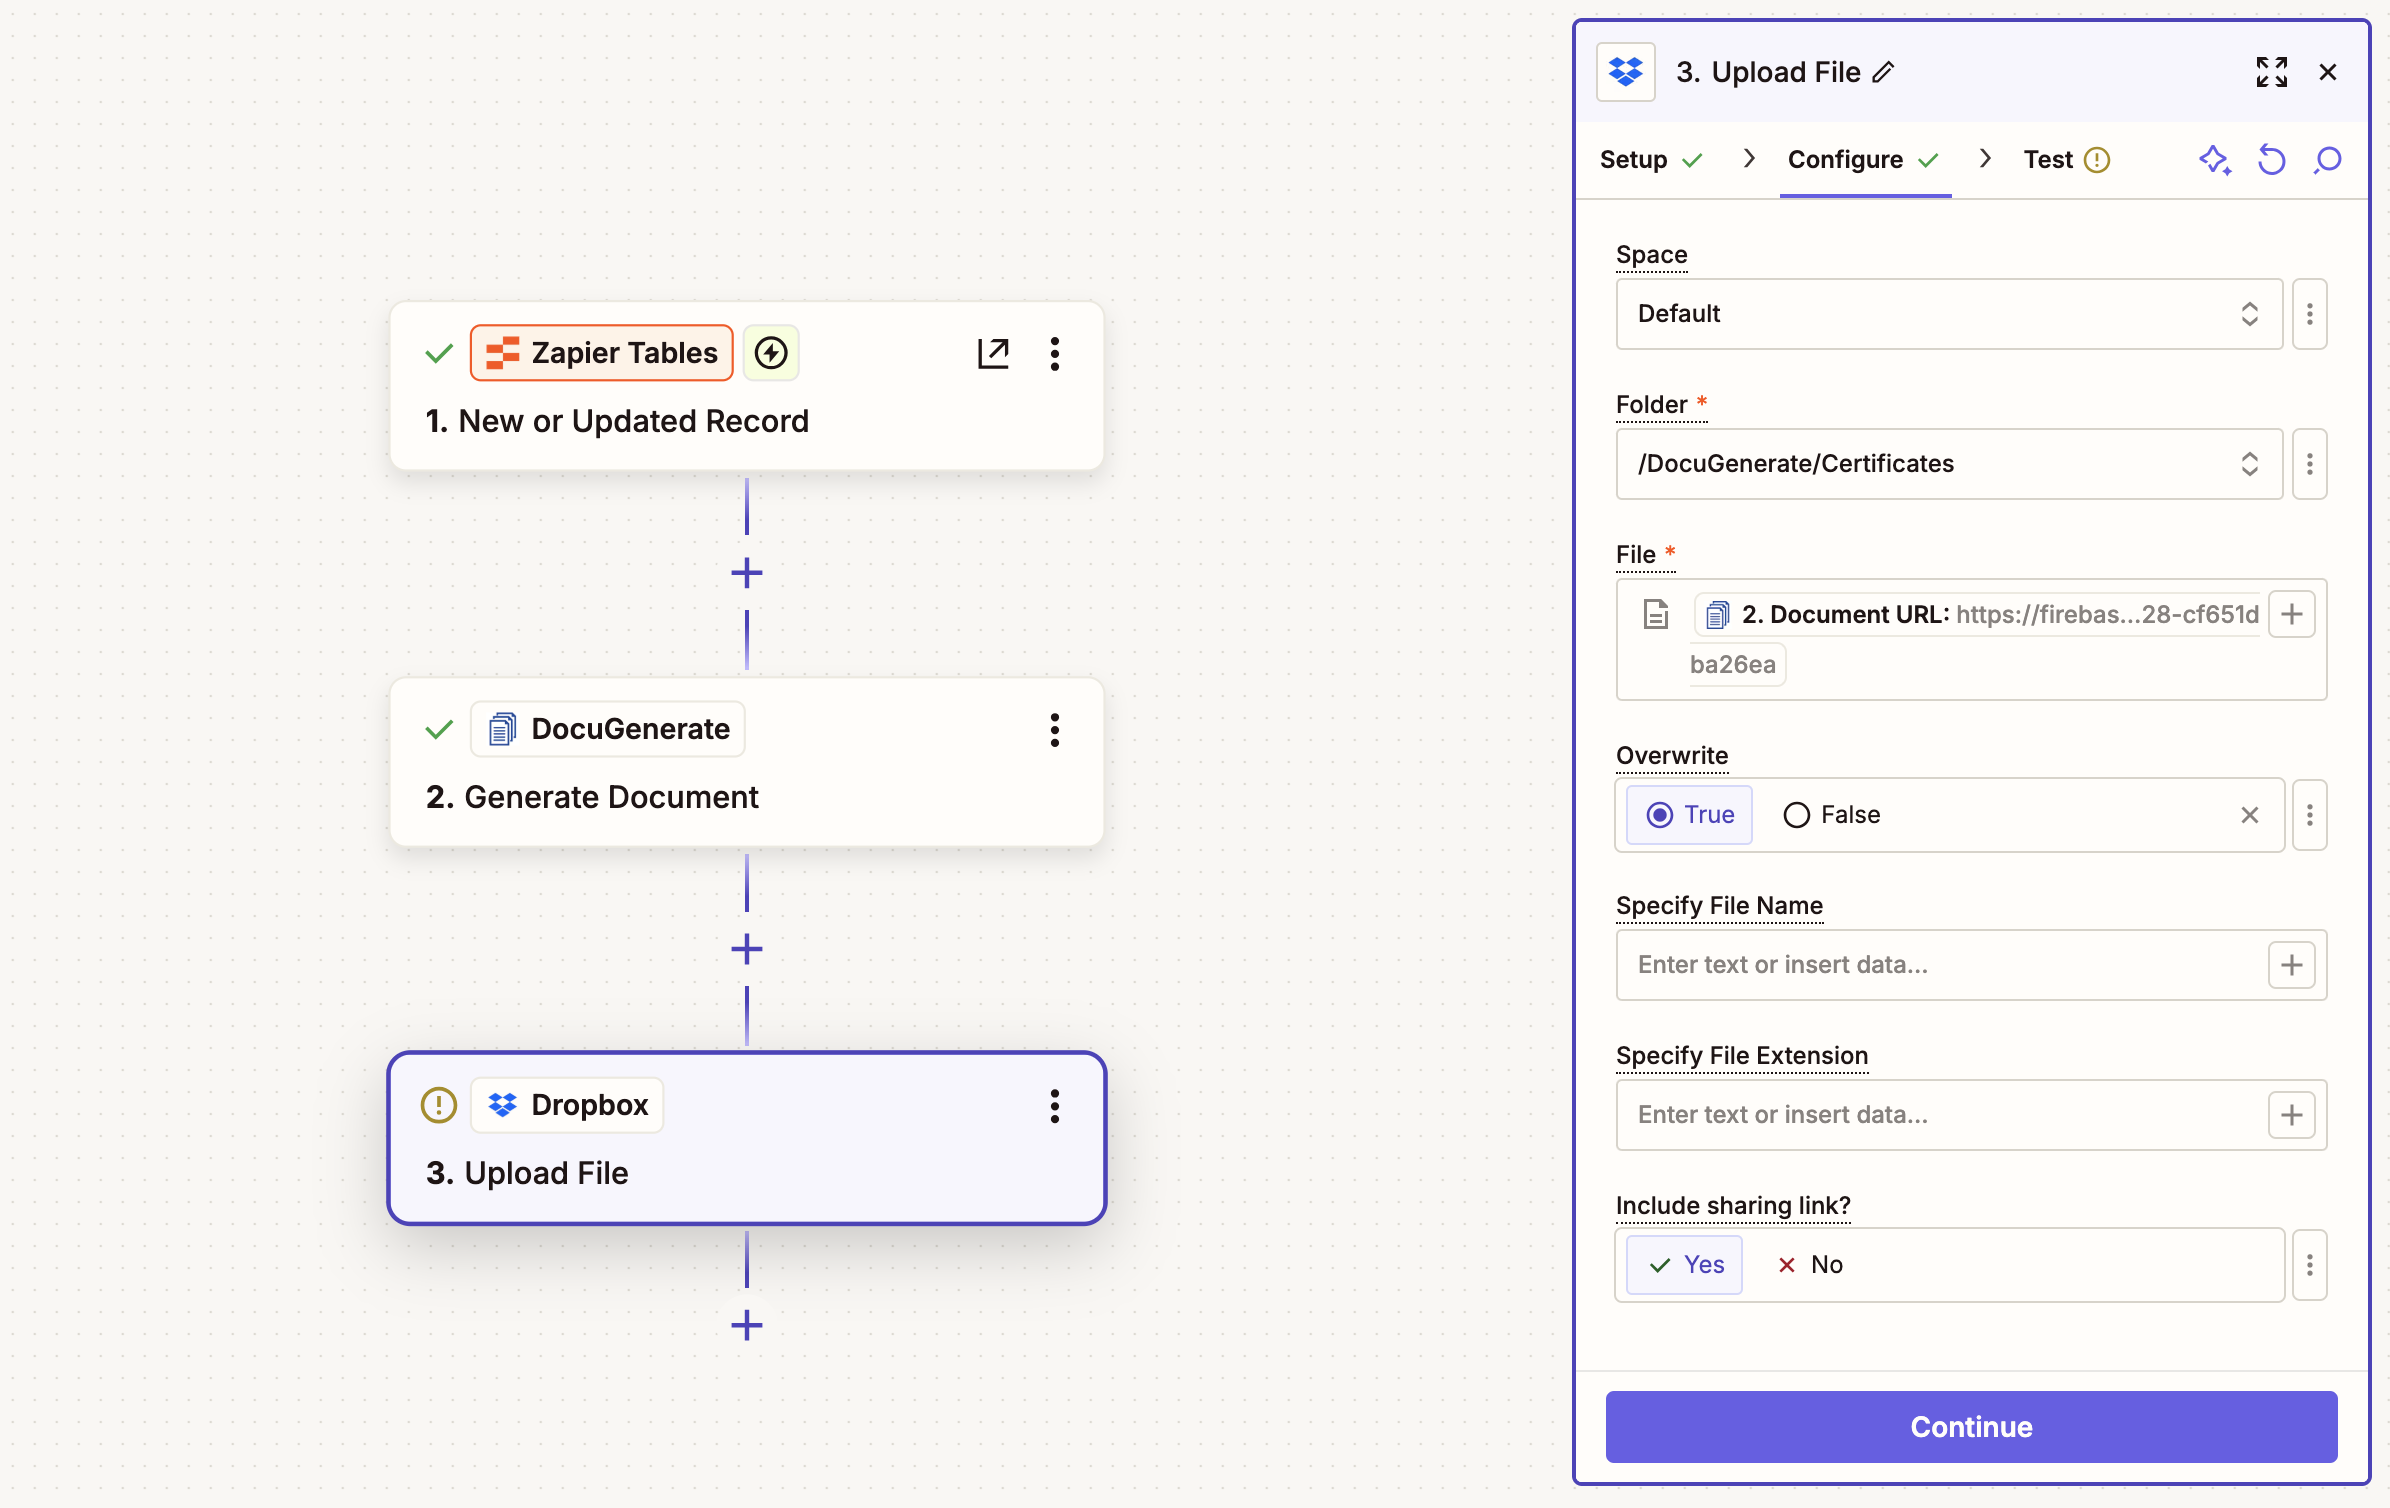Screen dimensions: 2390x1508
Task: Switch to the Configure tab
Action: pos(1864,160)
